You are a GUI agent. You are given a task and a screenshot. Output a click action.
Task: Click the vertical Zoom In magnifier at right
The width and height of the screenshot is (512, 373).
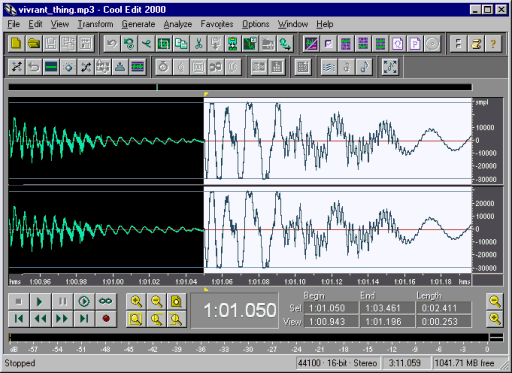point(495,319)
